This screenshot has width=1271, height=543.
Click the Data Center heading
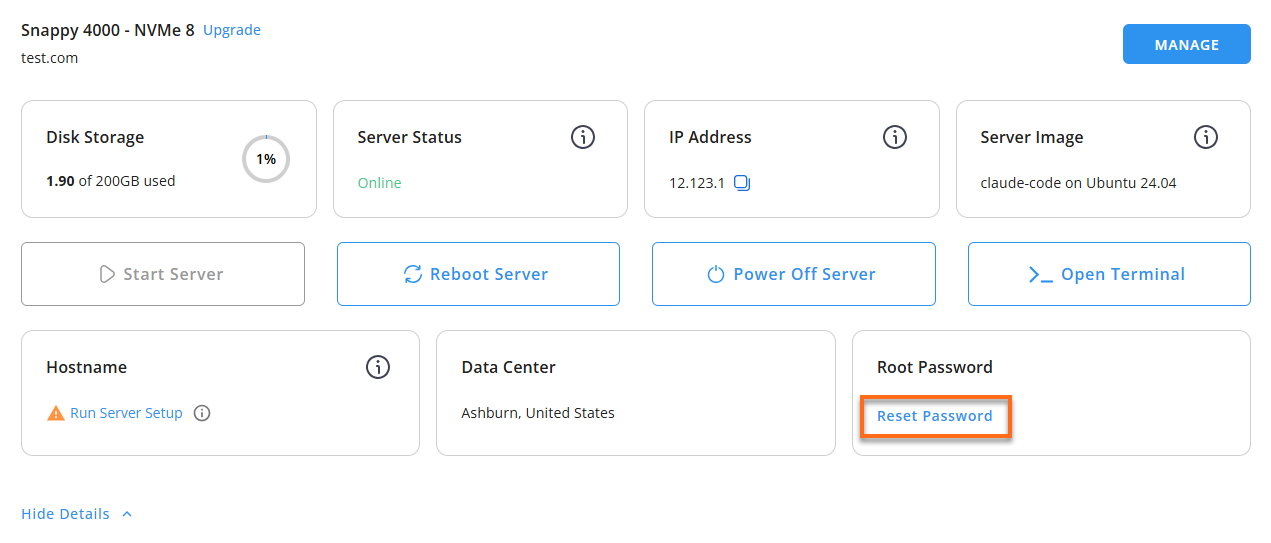[508, 367]
